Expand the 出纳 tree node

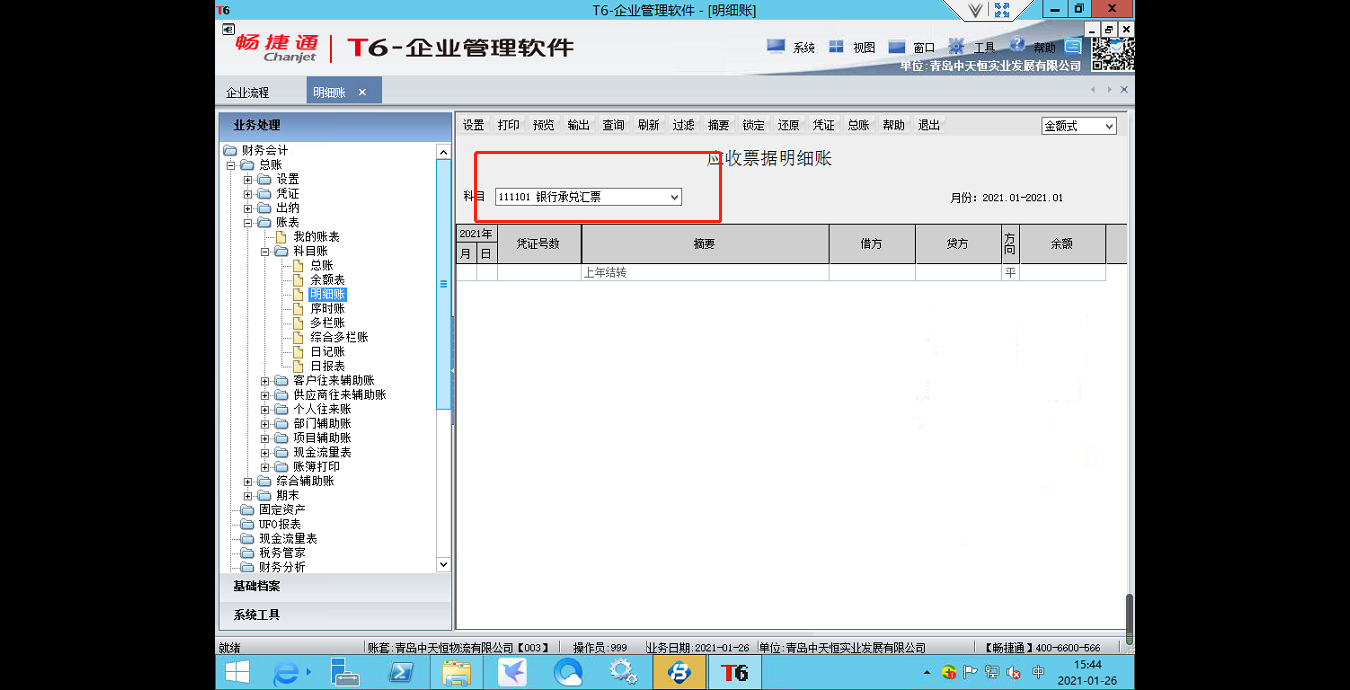(248, 208)
